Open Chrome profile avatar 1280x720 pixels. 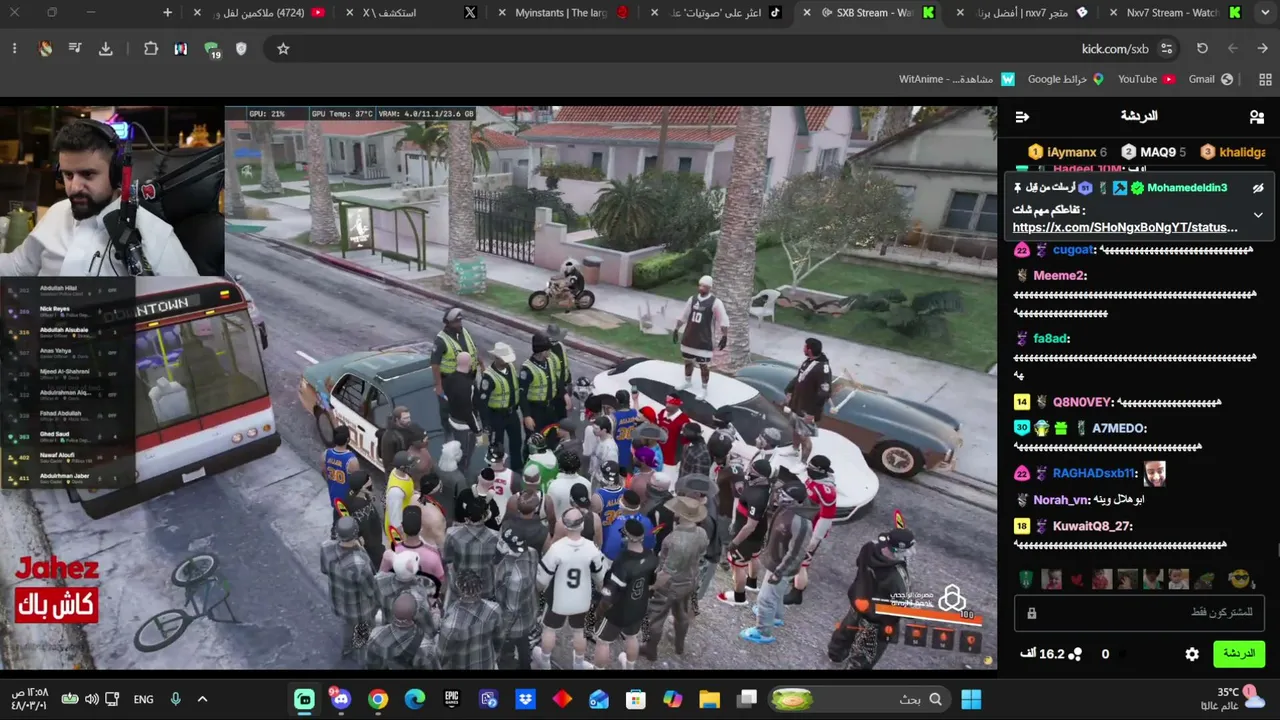coord(45,48)
